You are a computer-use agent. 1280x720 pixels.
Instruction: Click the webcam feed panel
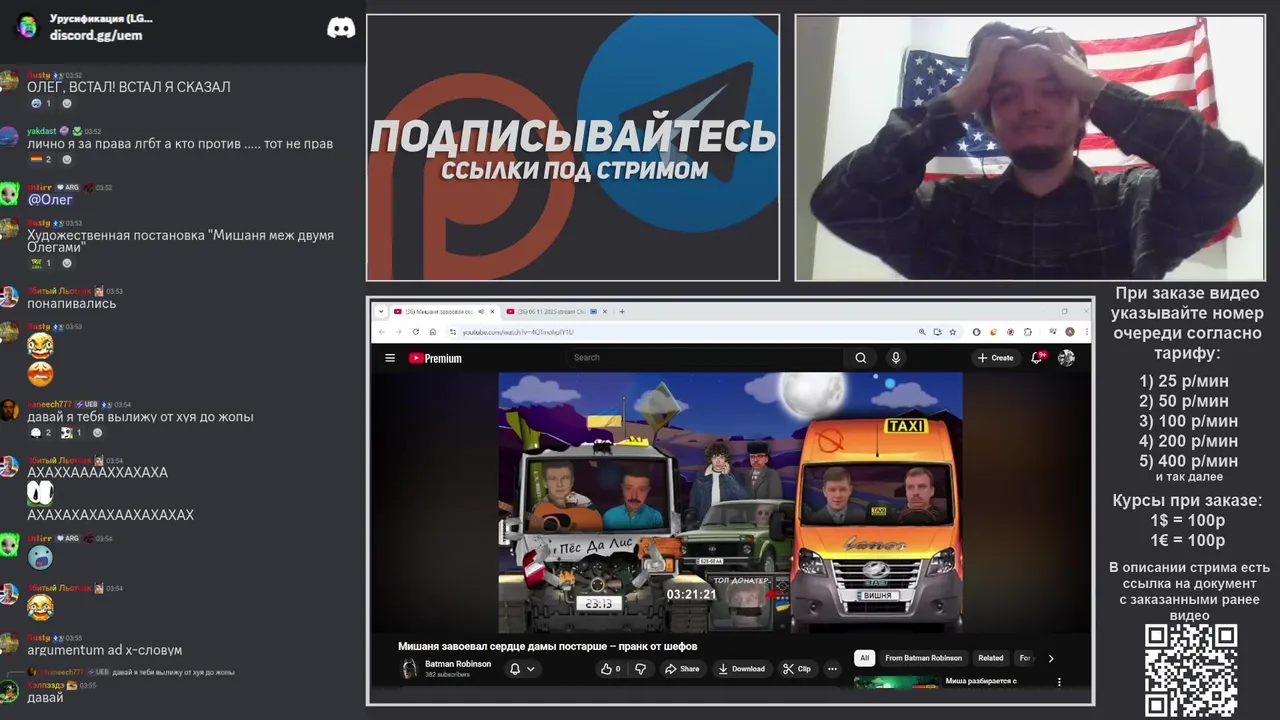pos(1030,147)
